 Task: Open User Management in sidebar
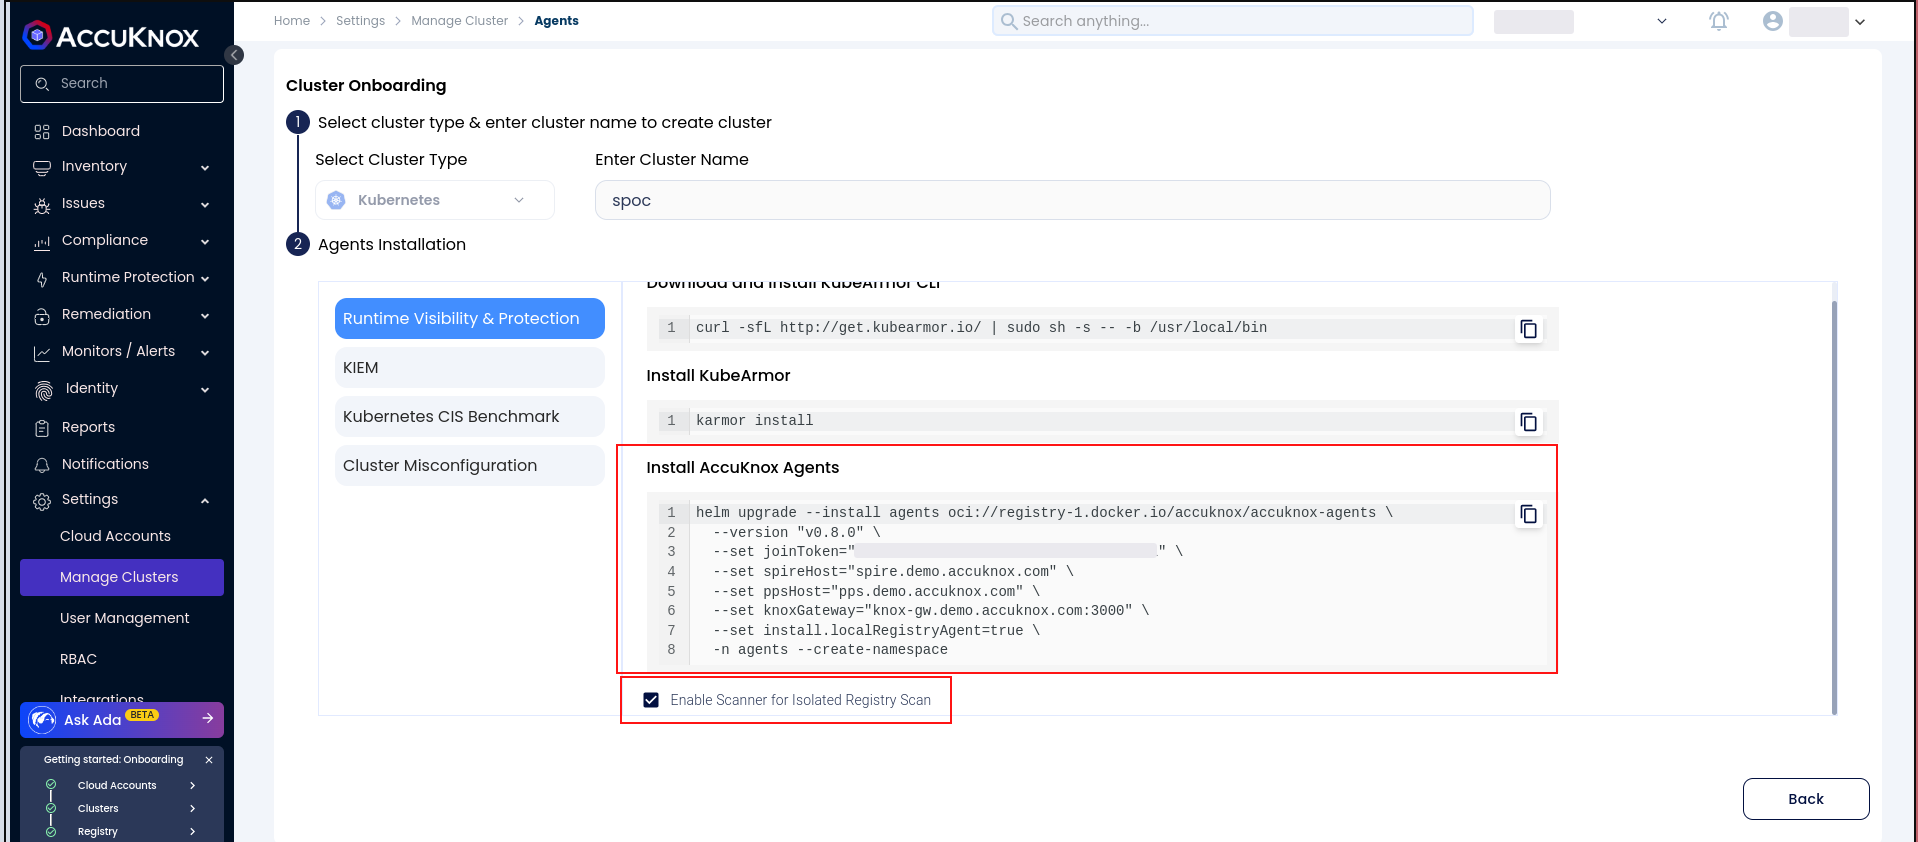coord(124,619)
